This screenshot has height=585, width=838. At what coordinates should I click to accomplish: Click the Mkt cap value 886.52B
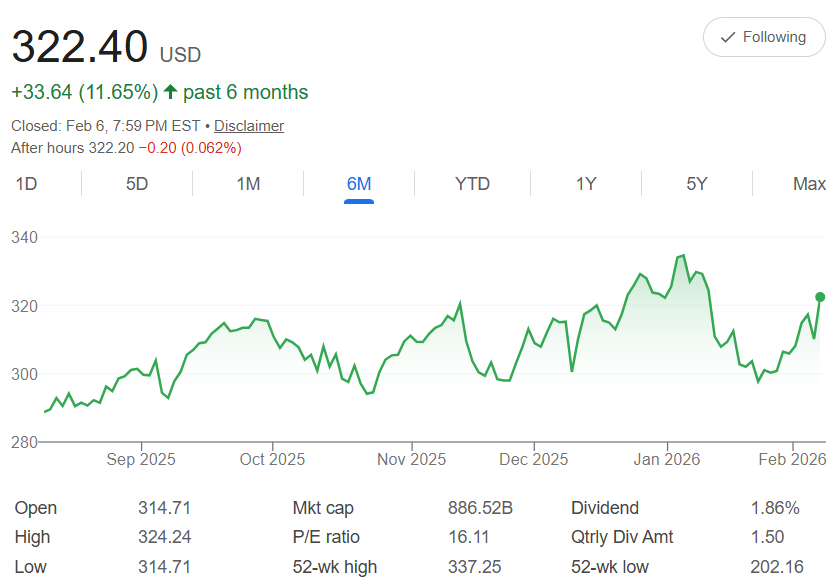480,508
